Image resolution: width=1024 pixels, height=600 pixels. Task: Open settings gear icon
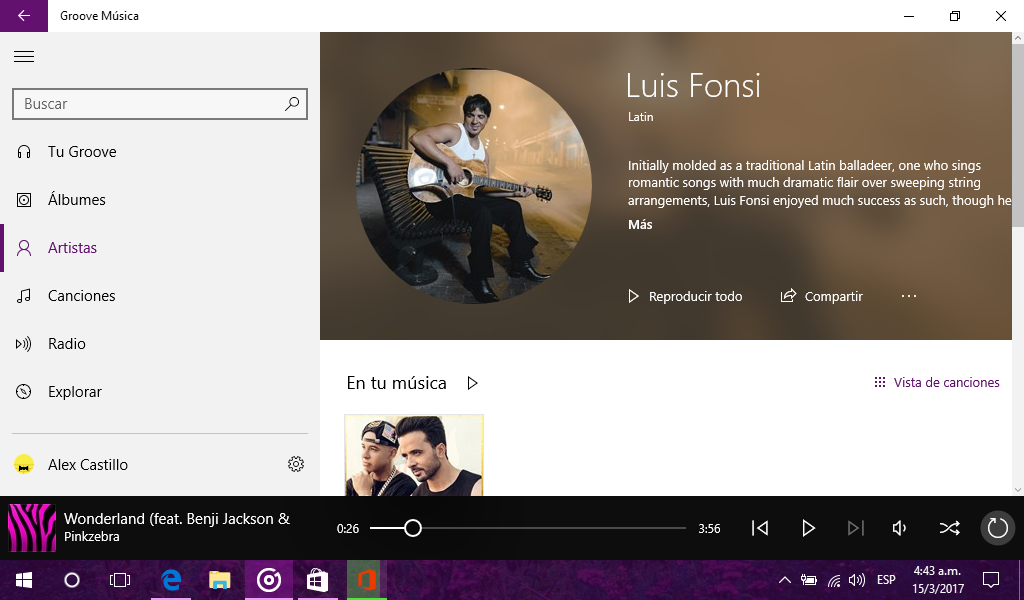pos(296,464)
